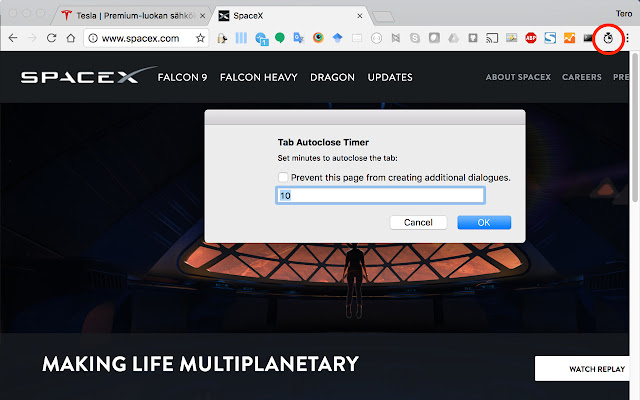Open the Tab Autoclose Timer extension icon
This screenshot has height=400, width=640.
(608, 38)
